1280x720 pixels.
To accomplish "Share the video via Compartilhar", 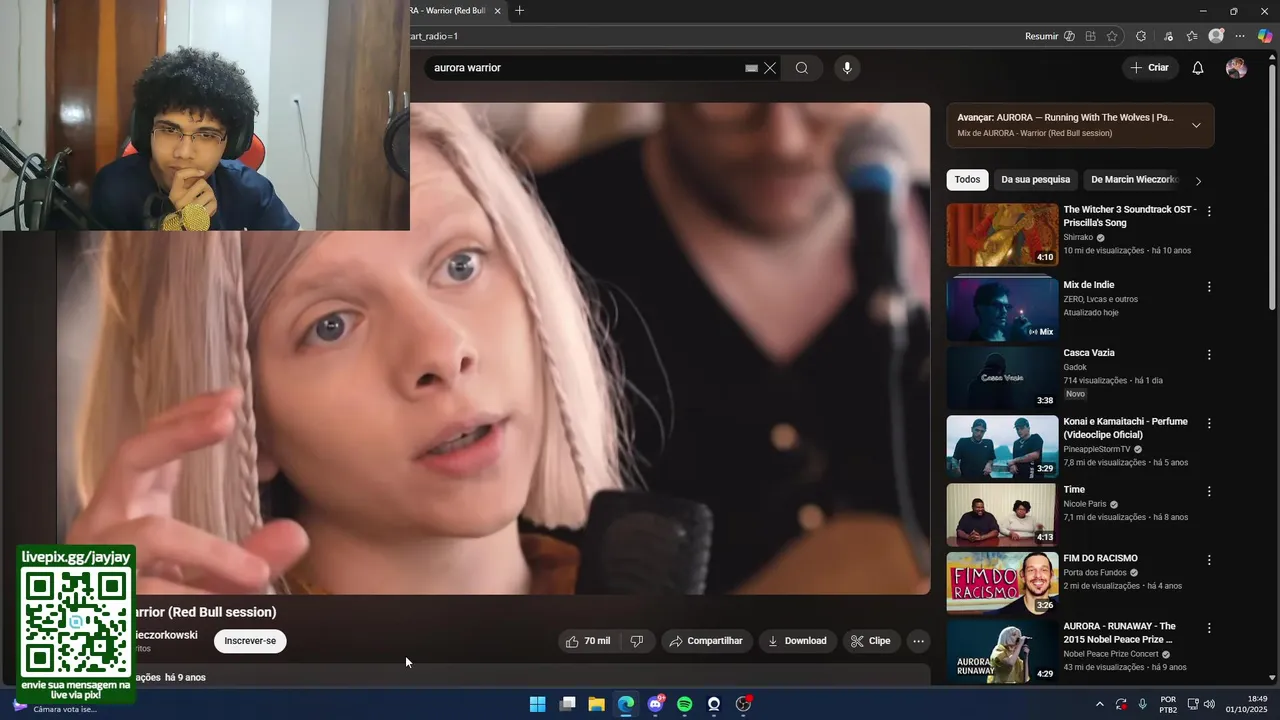I will point(706,641).
